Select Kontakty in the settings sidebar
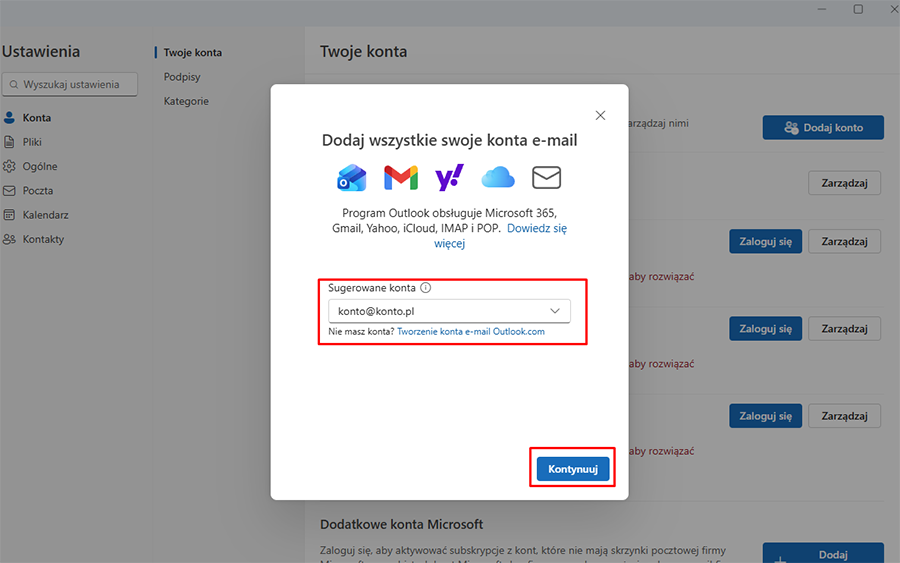The height and width of the screenshot is (563, 900). click(43, 239)
